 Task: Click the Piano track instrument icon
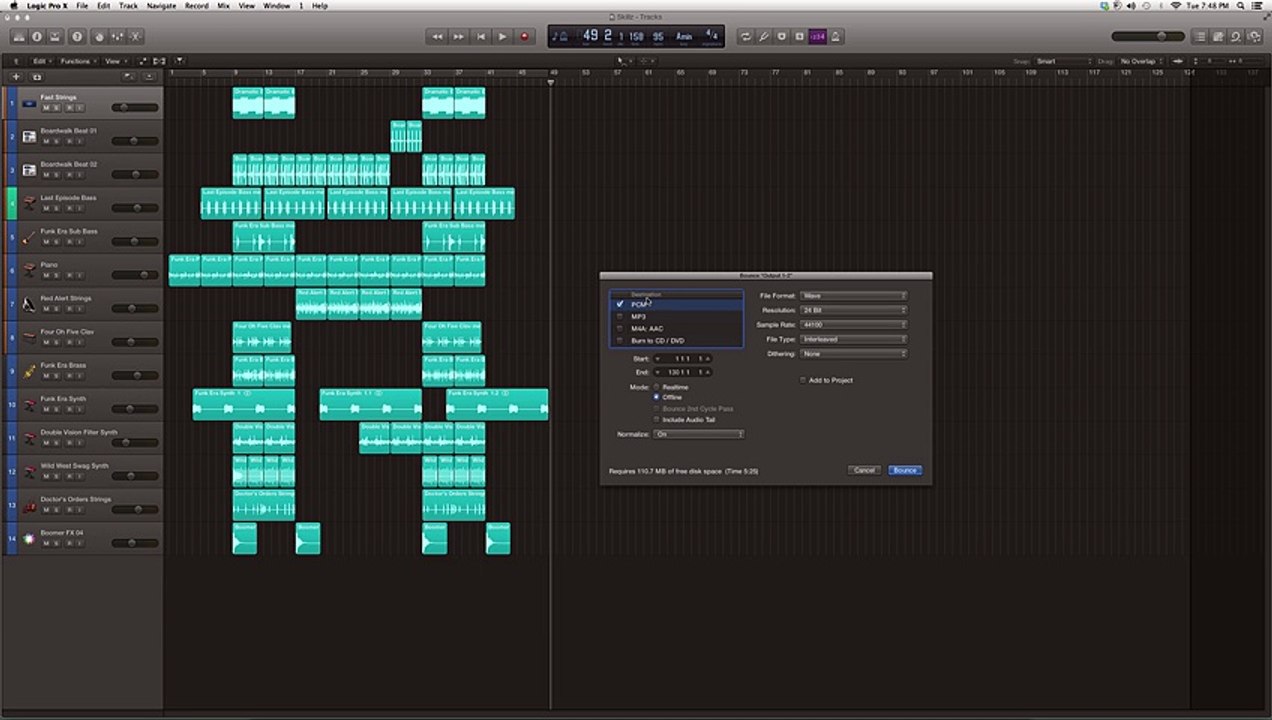click(29, 270)
